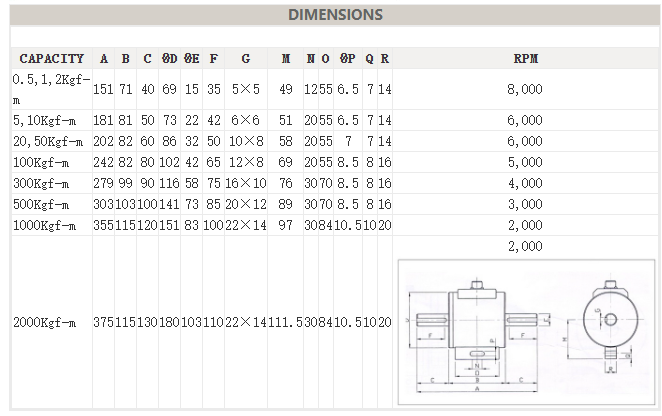The image size is (662, 416).
Task: Select the 5,10Kgf-m capacity row label
Action: [45, 121]
